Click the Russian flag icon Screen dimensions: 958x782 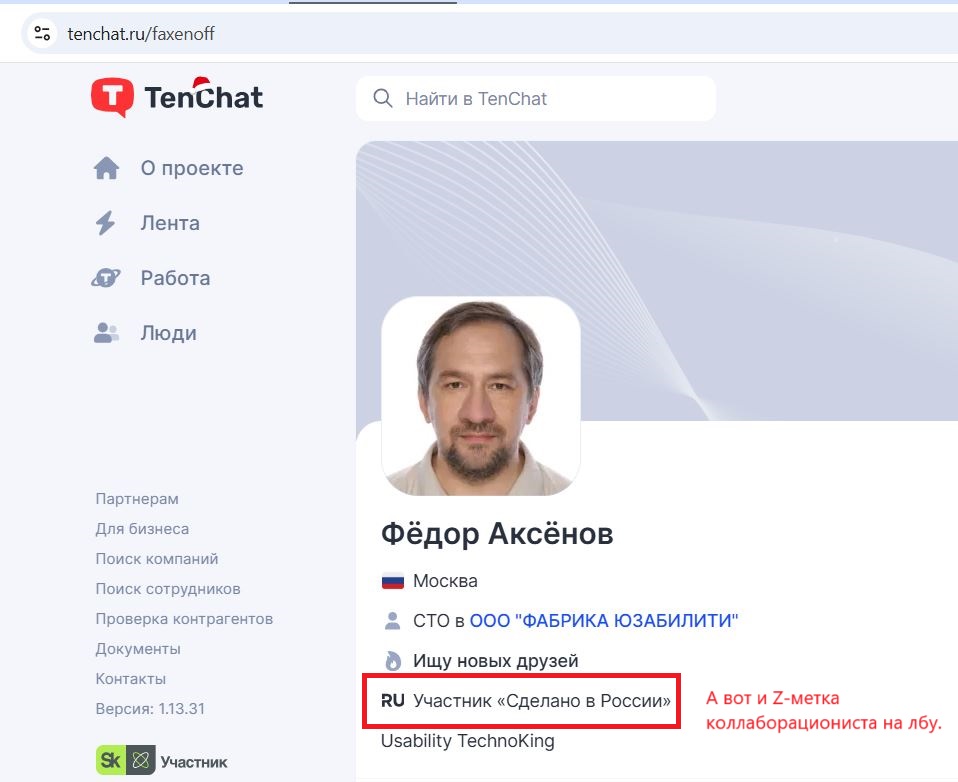(392, 581)
